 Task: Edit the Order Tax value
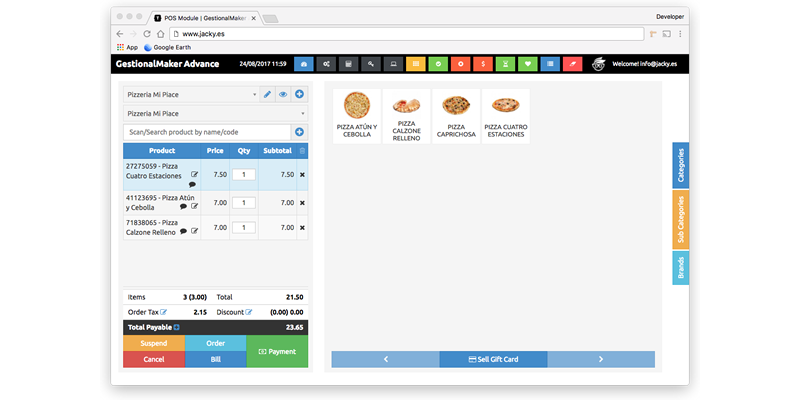point(163,312)
